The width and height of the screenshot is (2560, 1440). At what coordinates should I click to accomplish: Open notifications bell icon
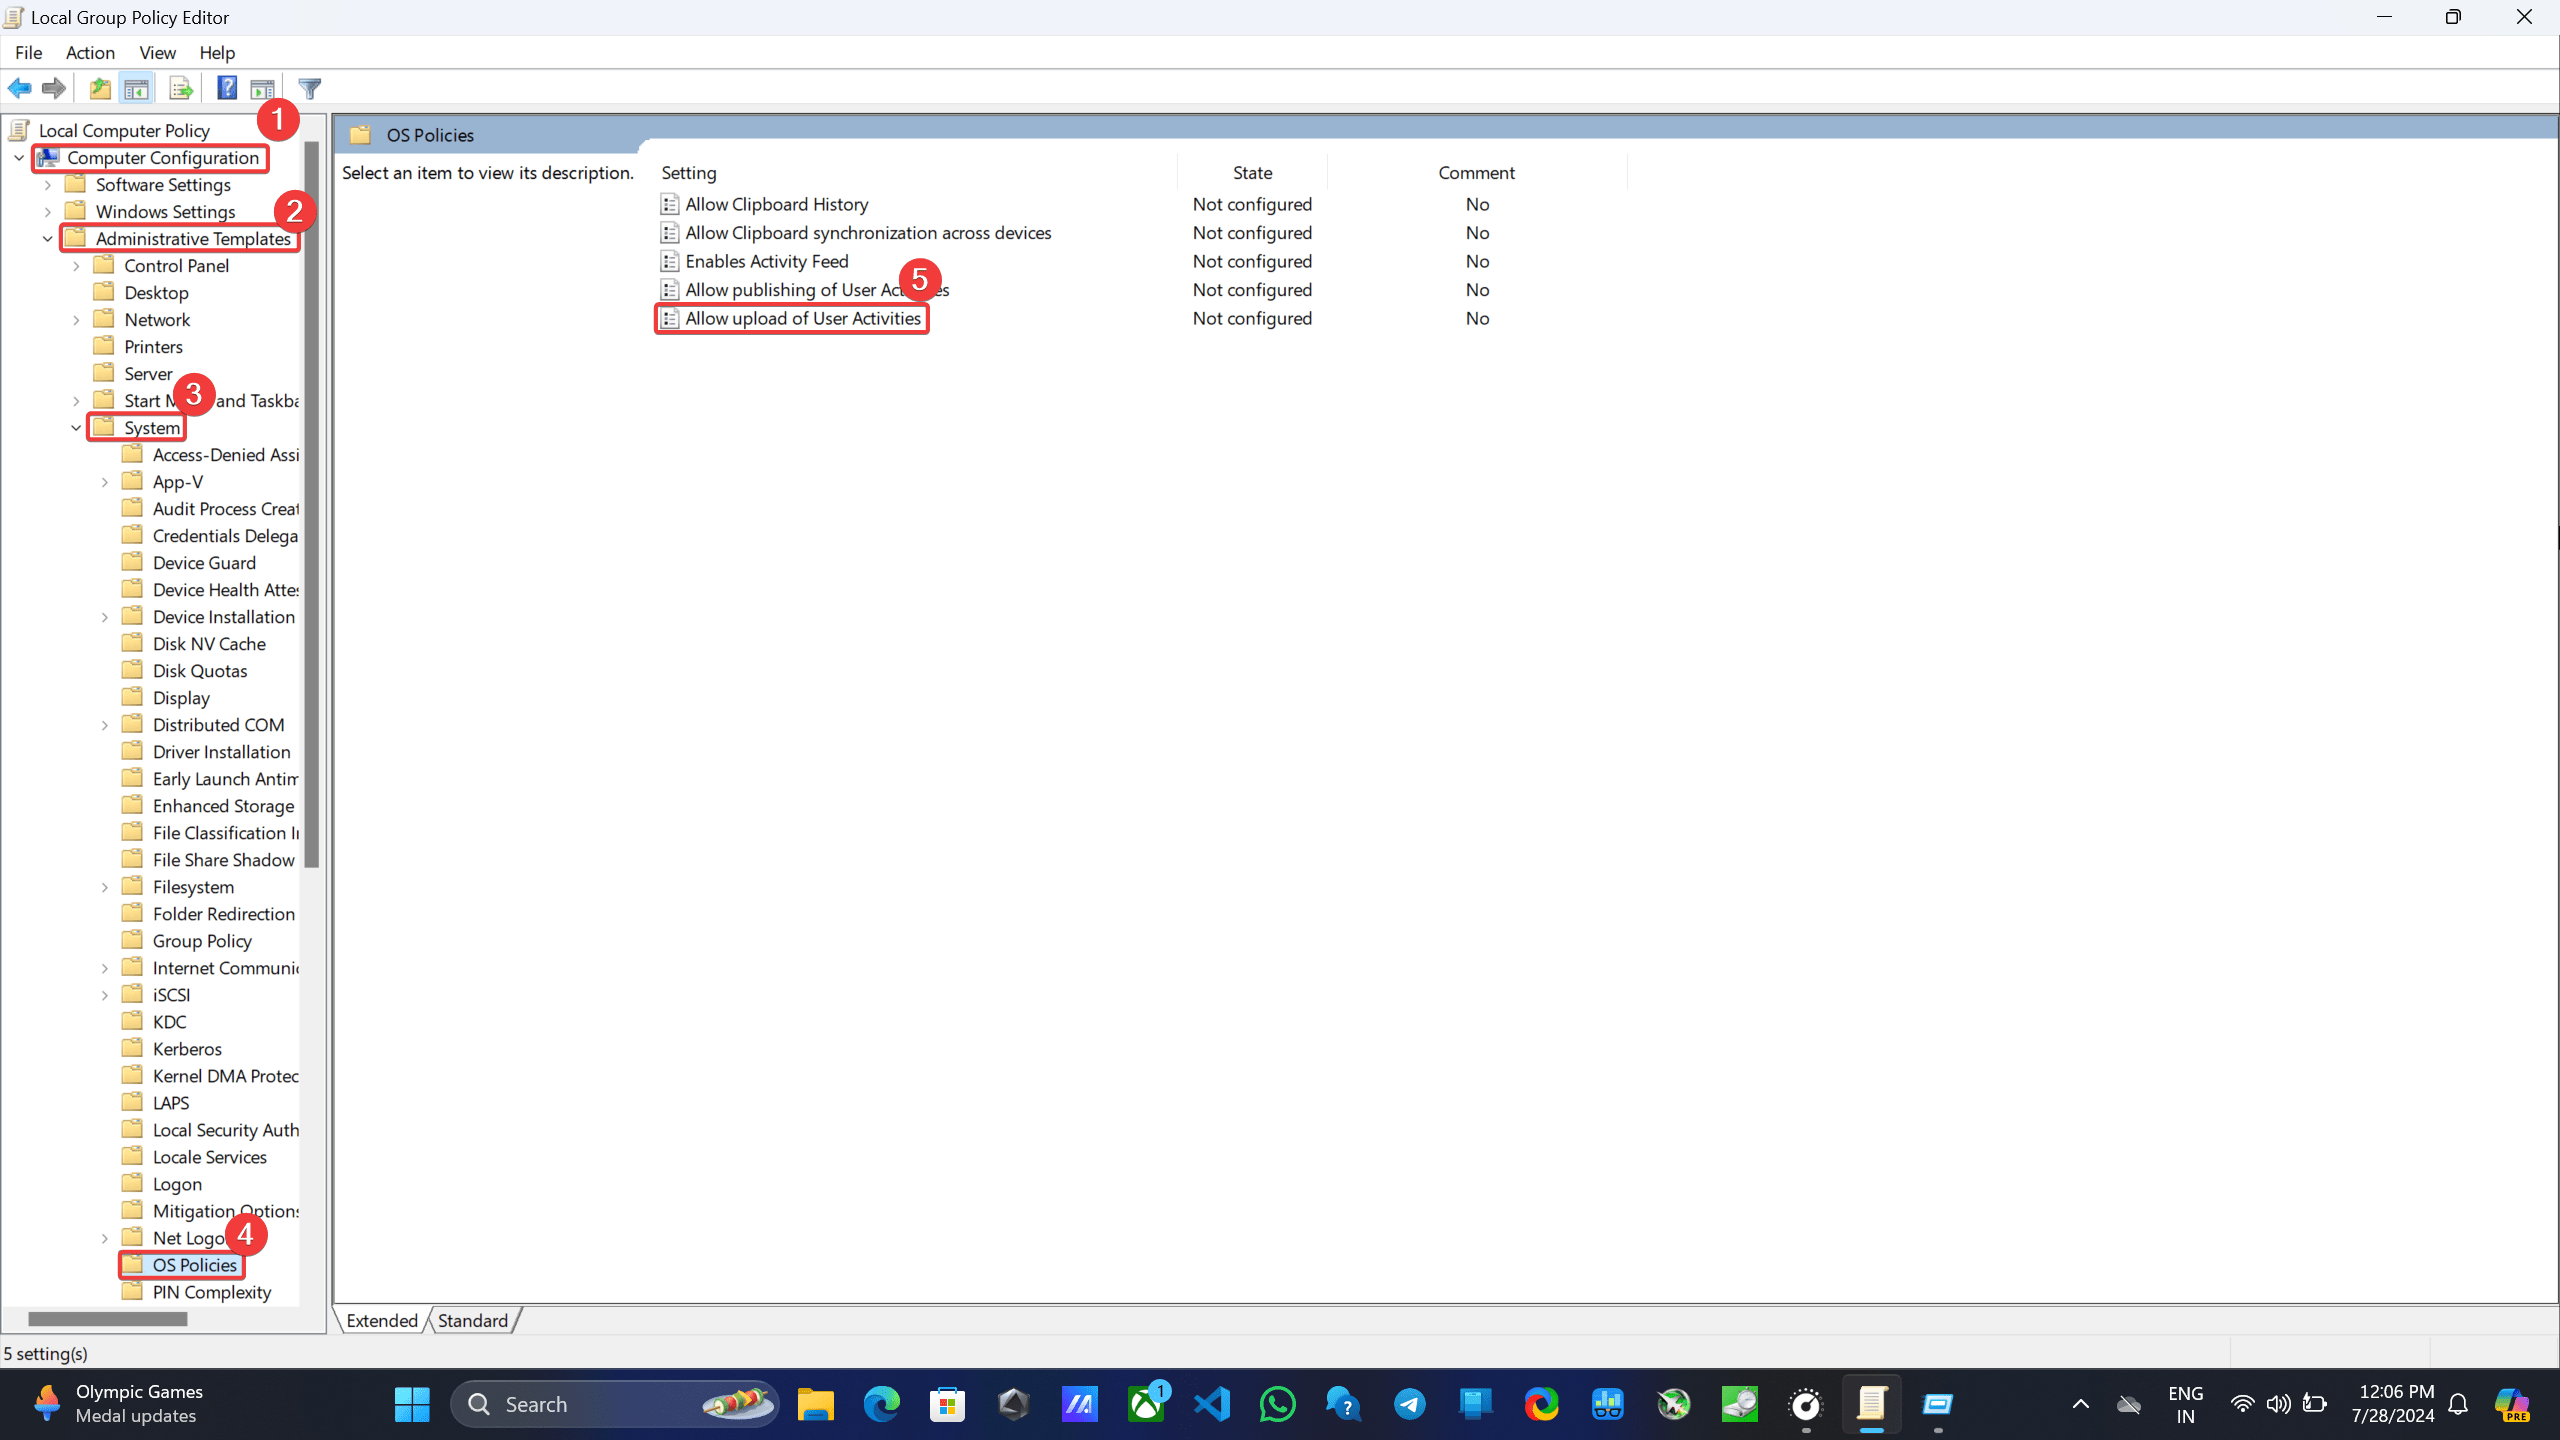2459,1404
